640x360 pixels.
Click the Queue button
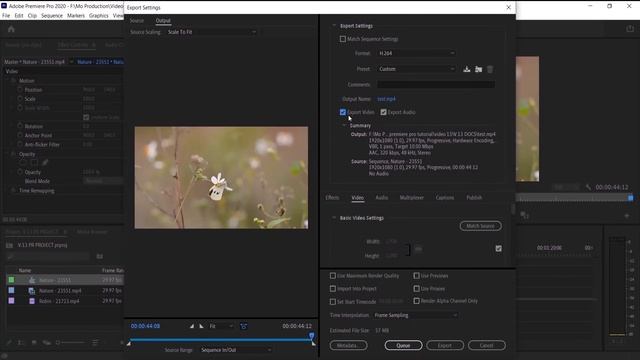[403, 345]
